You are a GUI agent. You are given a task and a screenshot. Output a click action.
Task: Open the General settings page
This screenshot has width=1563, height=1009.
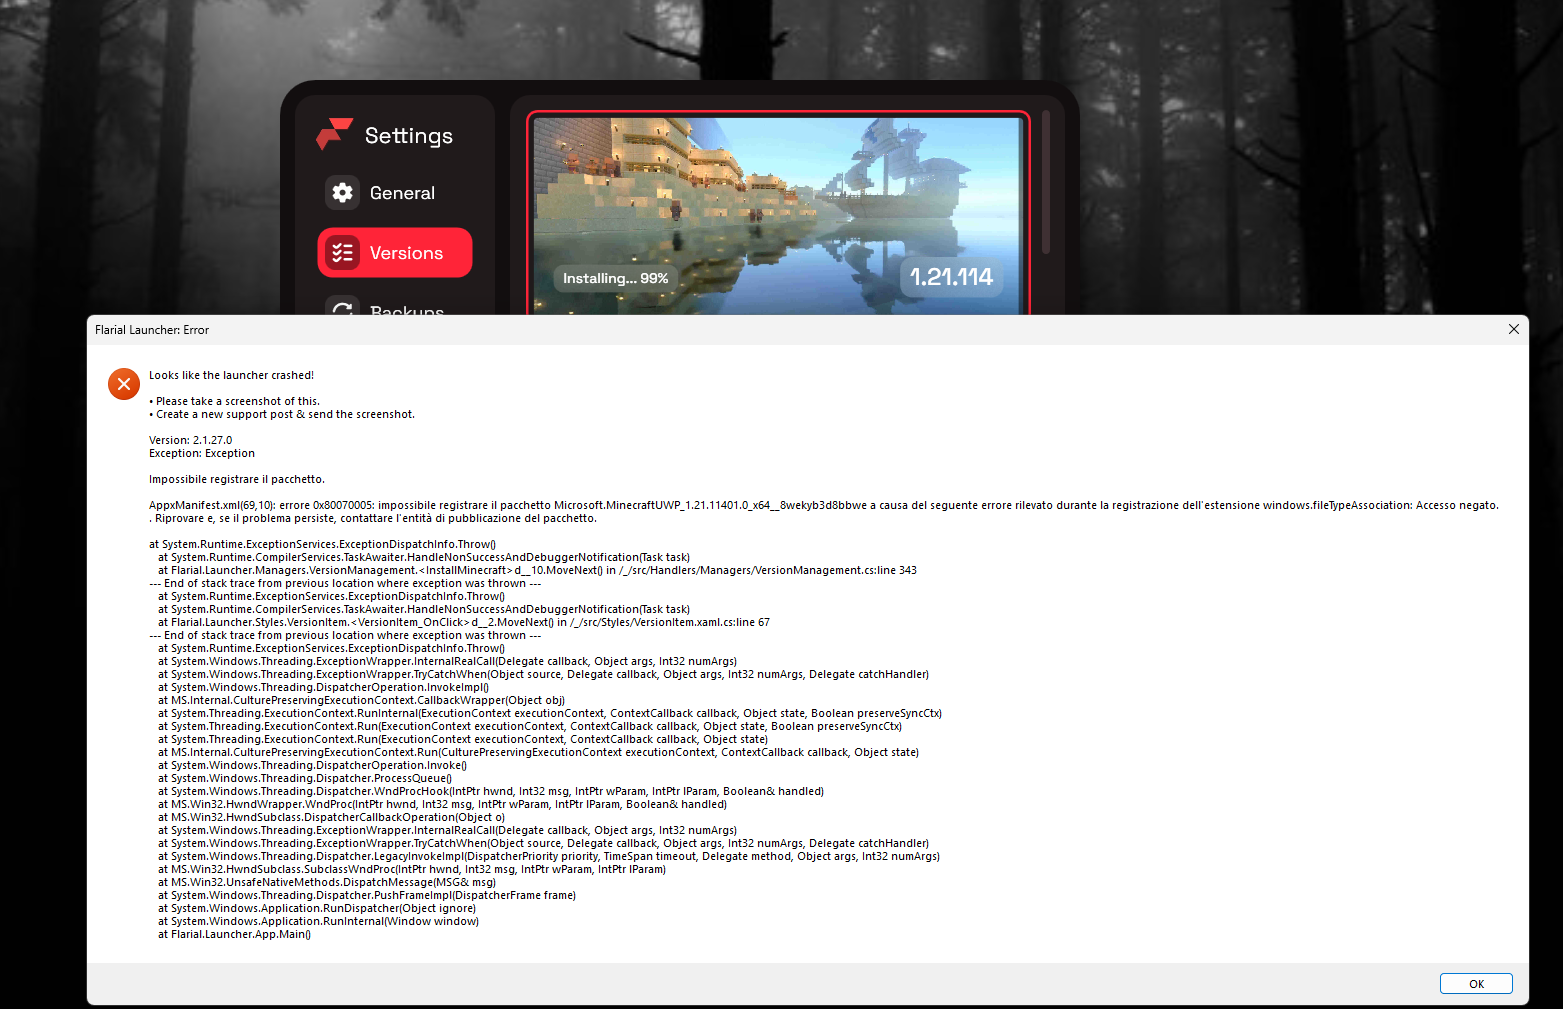point(400,192)
